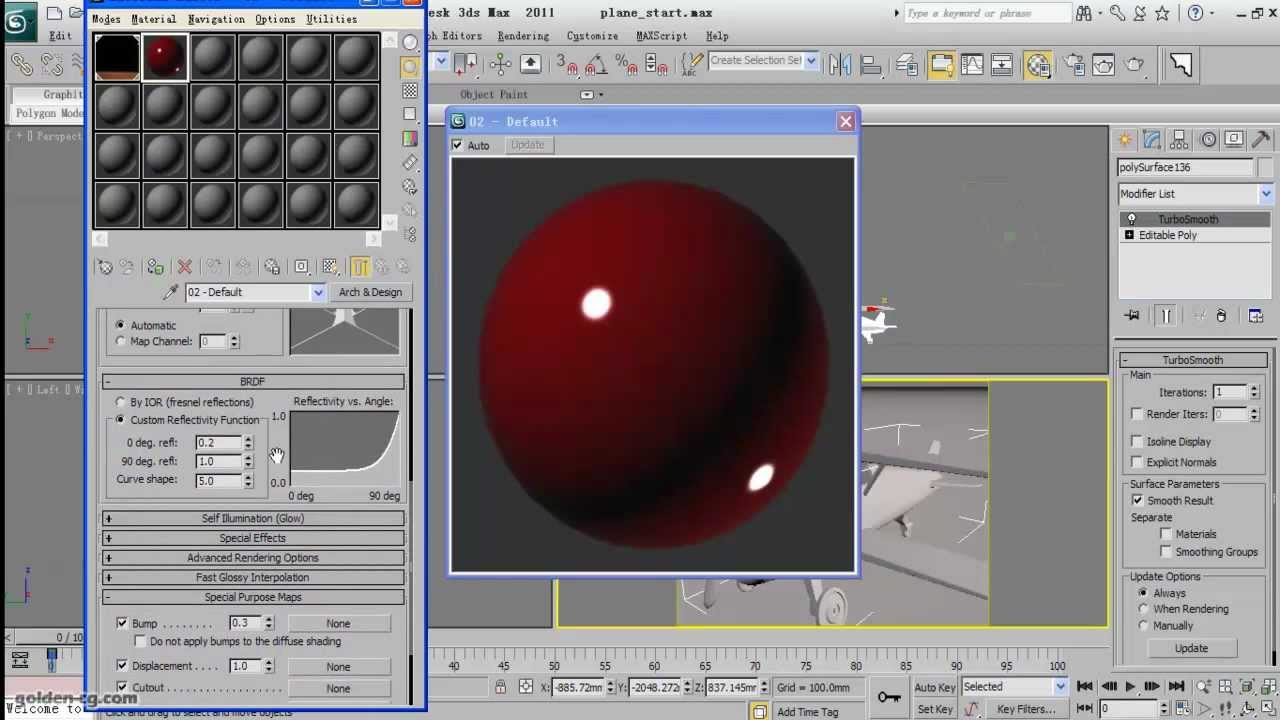Open the Hierarchy command panel tab
This screenshot has width=1280, height=720.
1180,140
